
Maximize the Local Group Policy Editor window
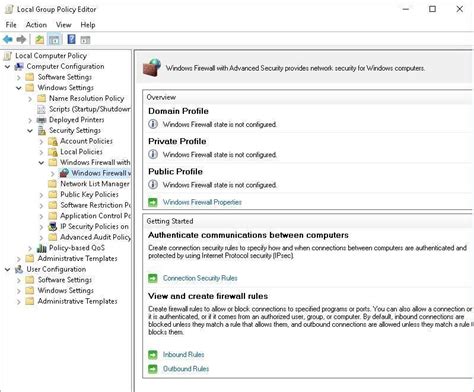tap(432, 9)
